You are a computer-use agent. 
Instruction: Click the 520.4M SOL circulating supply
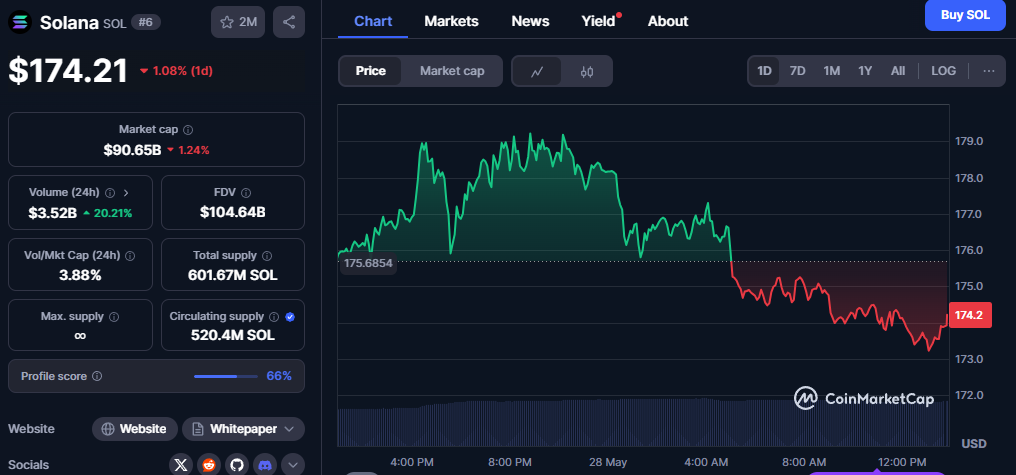click(x=233, y=335)
